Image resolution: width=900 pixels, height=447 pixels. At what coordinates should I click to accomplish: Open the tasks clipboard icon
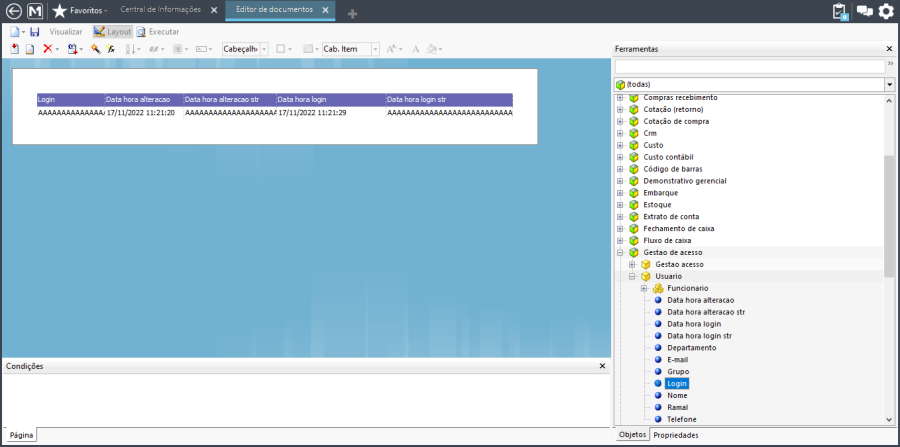[840, 11]
